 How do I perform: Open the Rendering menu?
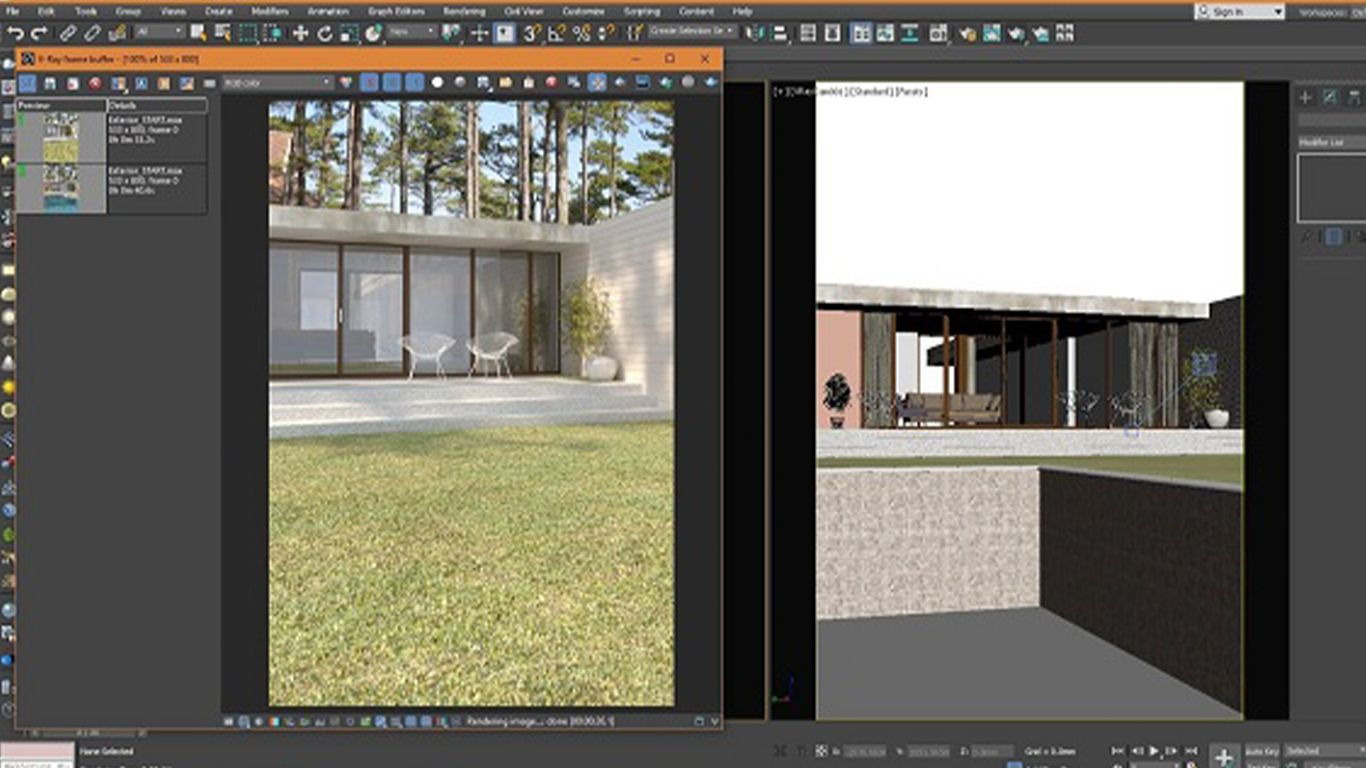coord(467,11)
